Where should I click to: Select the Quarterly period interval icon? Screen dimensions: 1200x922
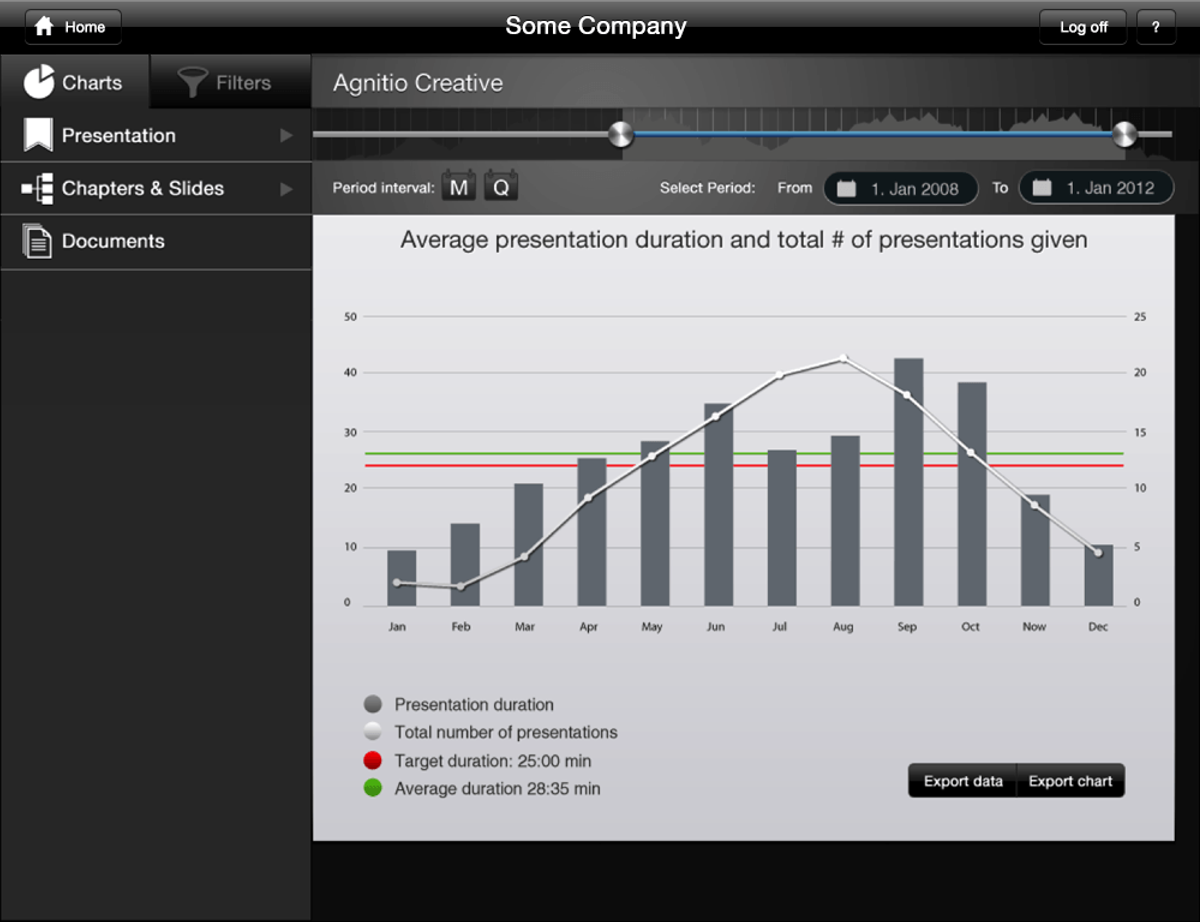500,185
